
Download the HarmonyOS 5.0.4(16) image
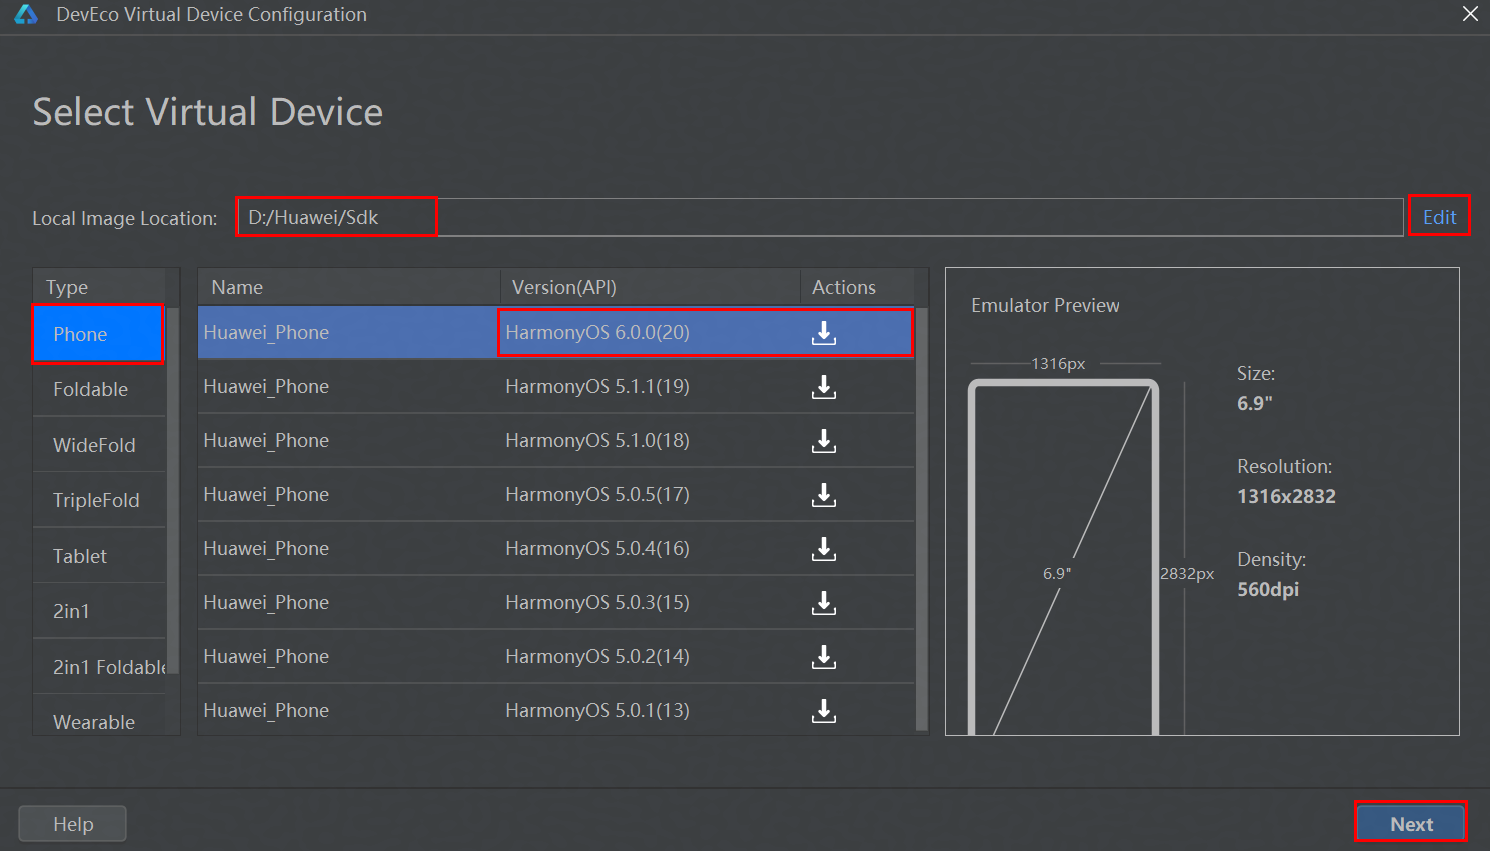point(824,549)
